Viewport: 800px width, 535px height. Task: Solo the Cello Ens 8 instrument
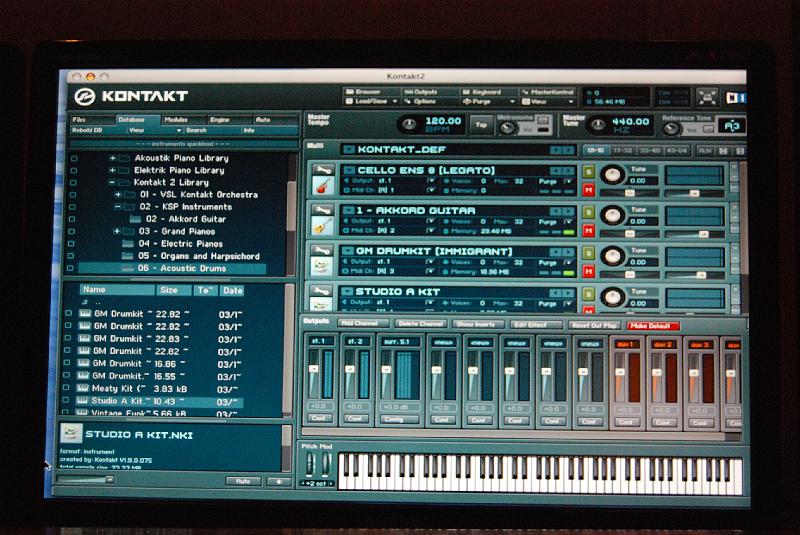pos(589,171)
